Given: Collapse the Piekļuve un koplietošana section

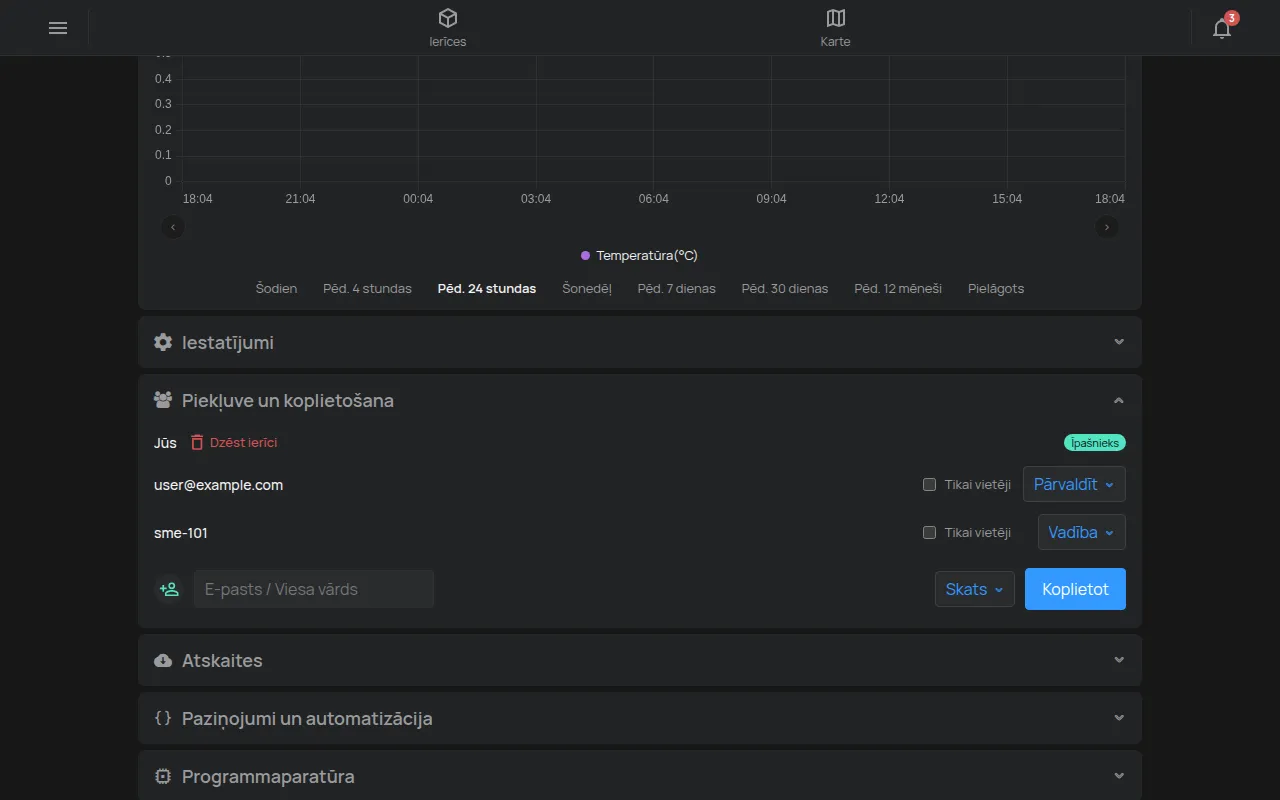Looking at the screenshot, I should (640, 400).
